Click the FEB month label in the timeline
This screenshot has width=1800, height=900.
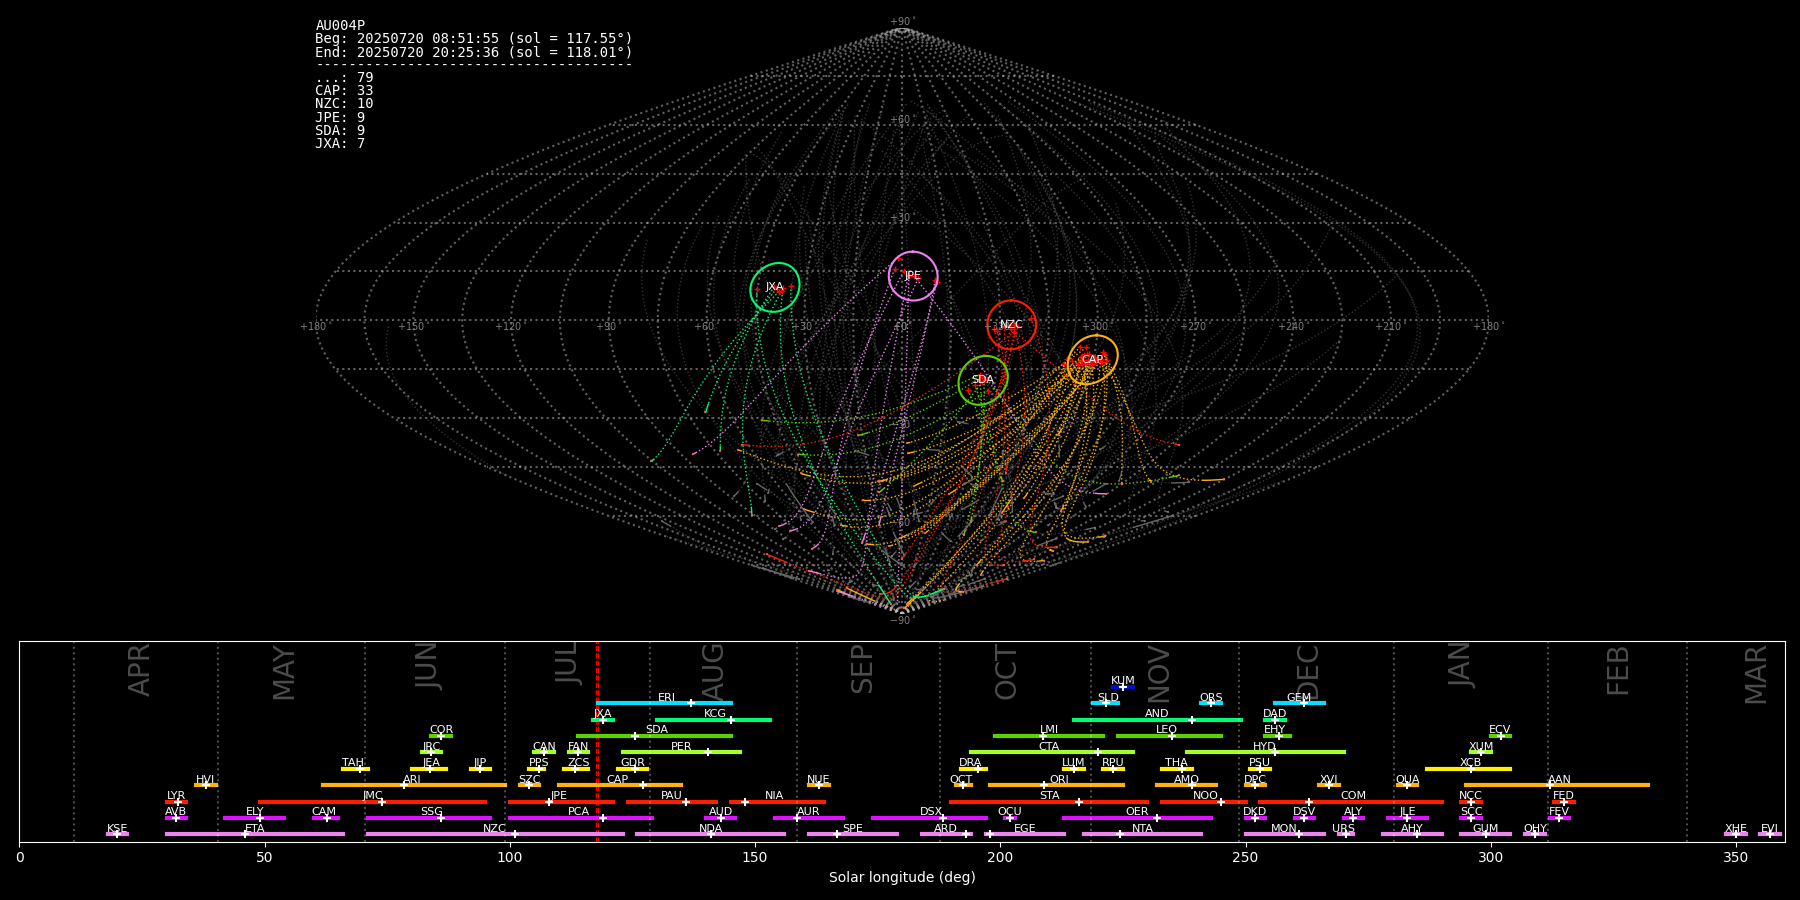1618,670
